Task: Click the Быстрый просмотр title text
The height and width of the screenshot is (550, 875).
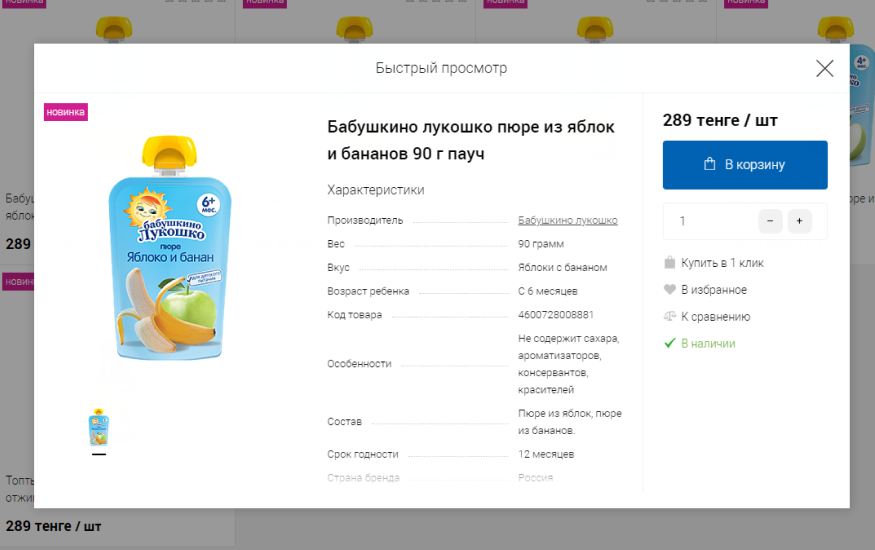Action: click(x=441, y=68)
